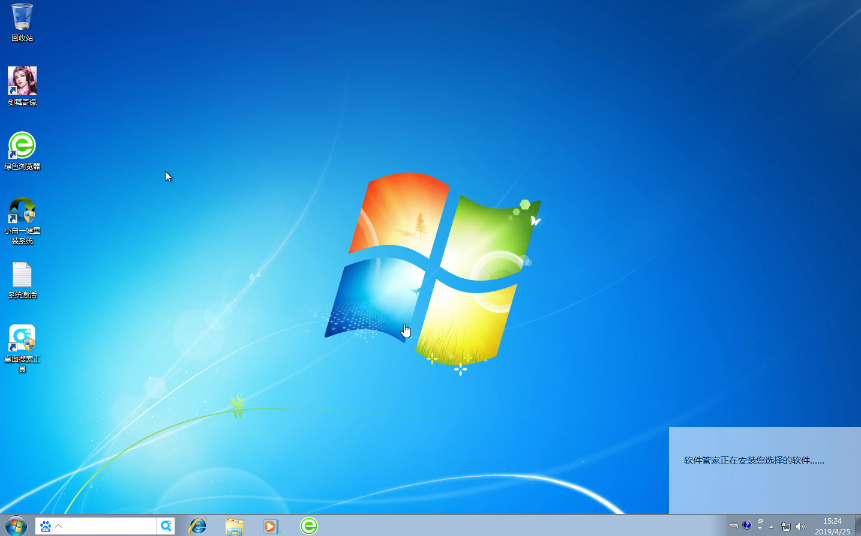861x536 pixels.
Task: Click the Baidu paw icon in search bar
Action: 45,526
